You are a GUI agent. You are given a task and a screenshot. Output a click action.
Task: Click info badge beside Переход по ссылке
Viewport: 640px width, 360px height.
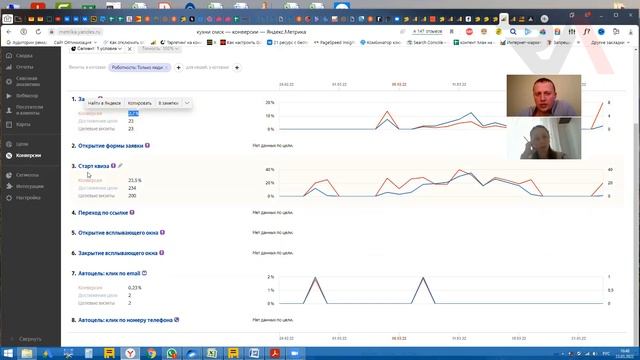coord(132,212)
